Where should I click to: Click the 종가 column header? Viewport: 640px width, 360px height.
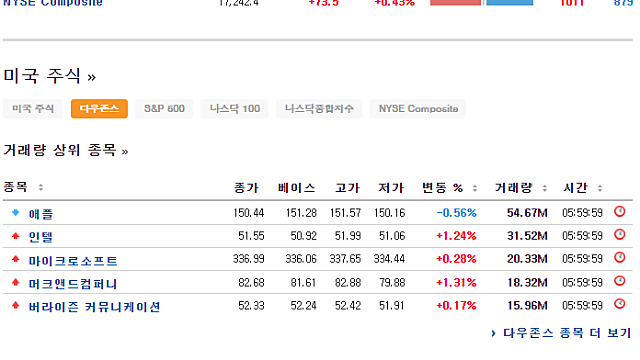(247, 188)
